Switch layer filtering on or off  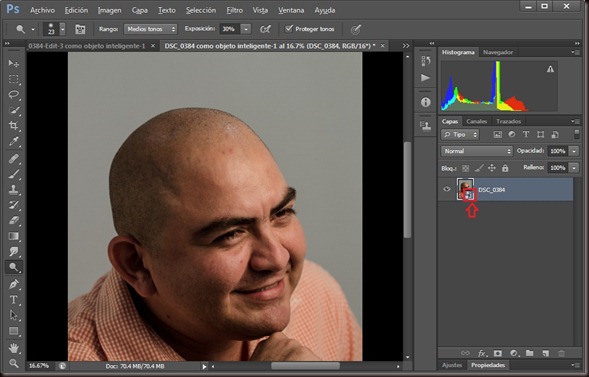point(577,134)
